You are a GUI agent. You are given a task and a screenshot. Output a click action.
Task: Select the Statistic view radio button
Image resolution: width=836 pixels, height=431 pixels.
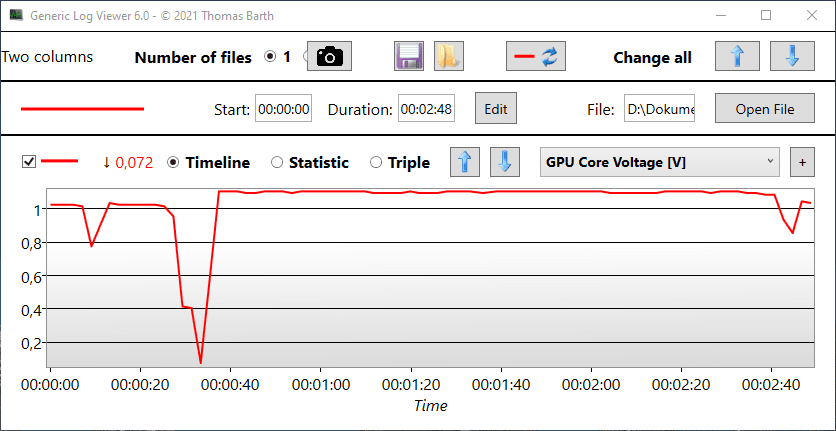[x=277, y=163]
